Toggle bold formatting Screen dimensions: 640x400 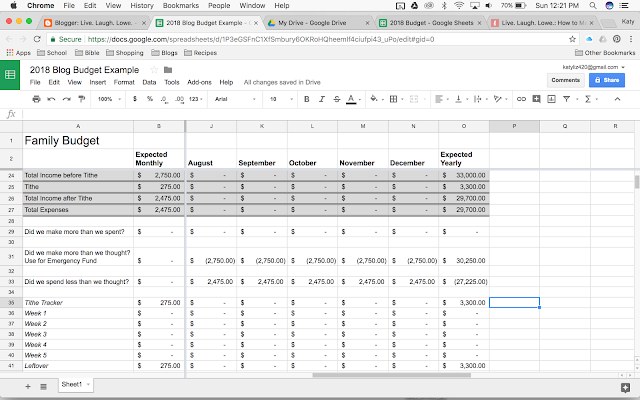(x=307, y=99)
